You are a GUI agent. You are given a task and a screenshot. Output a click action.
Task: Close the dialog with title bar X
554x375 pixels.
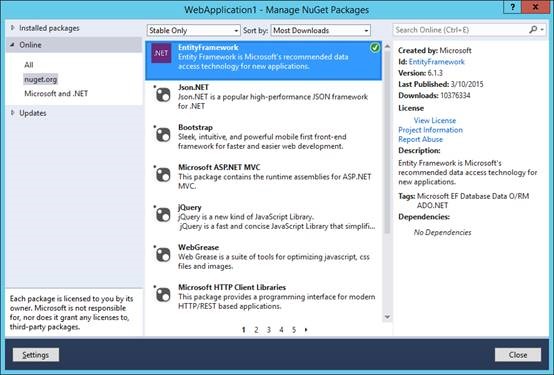pos(535,7)
